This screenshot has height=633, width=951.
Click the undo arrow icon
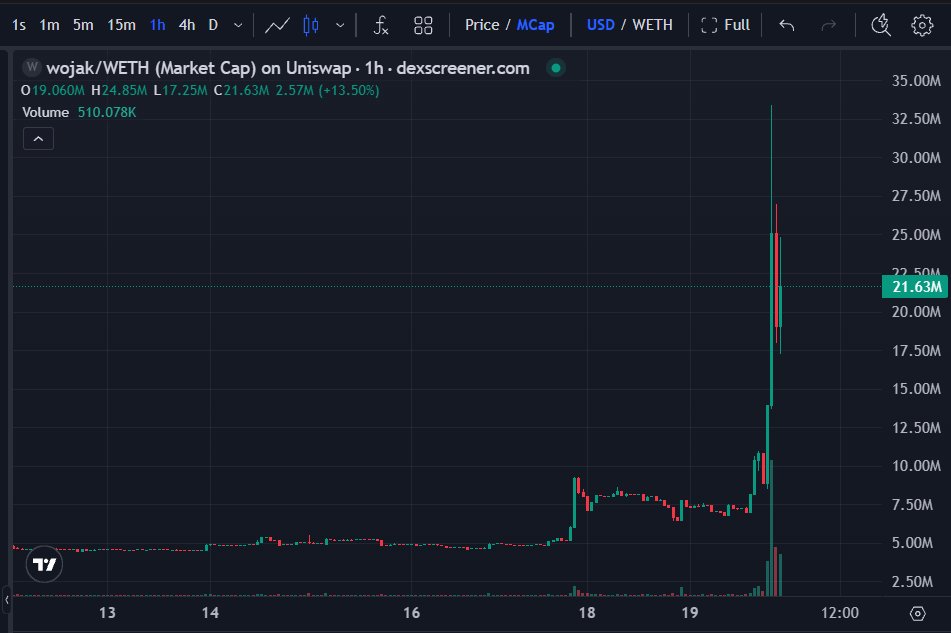click(x=787, y=24)
